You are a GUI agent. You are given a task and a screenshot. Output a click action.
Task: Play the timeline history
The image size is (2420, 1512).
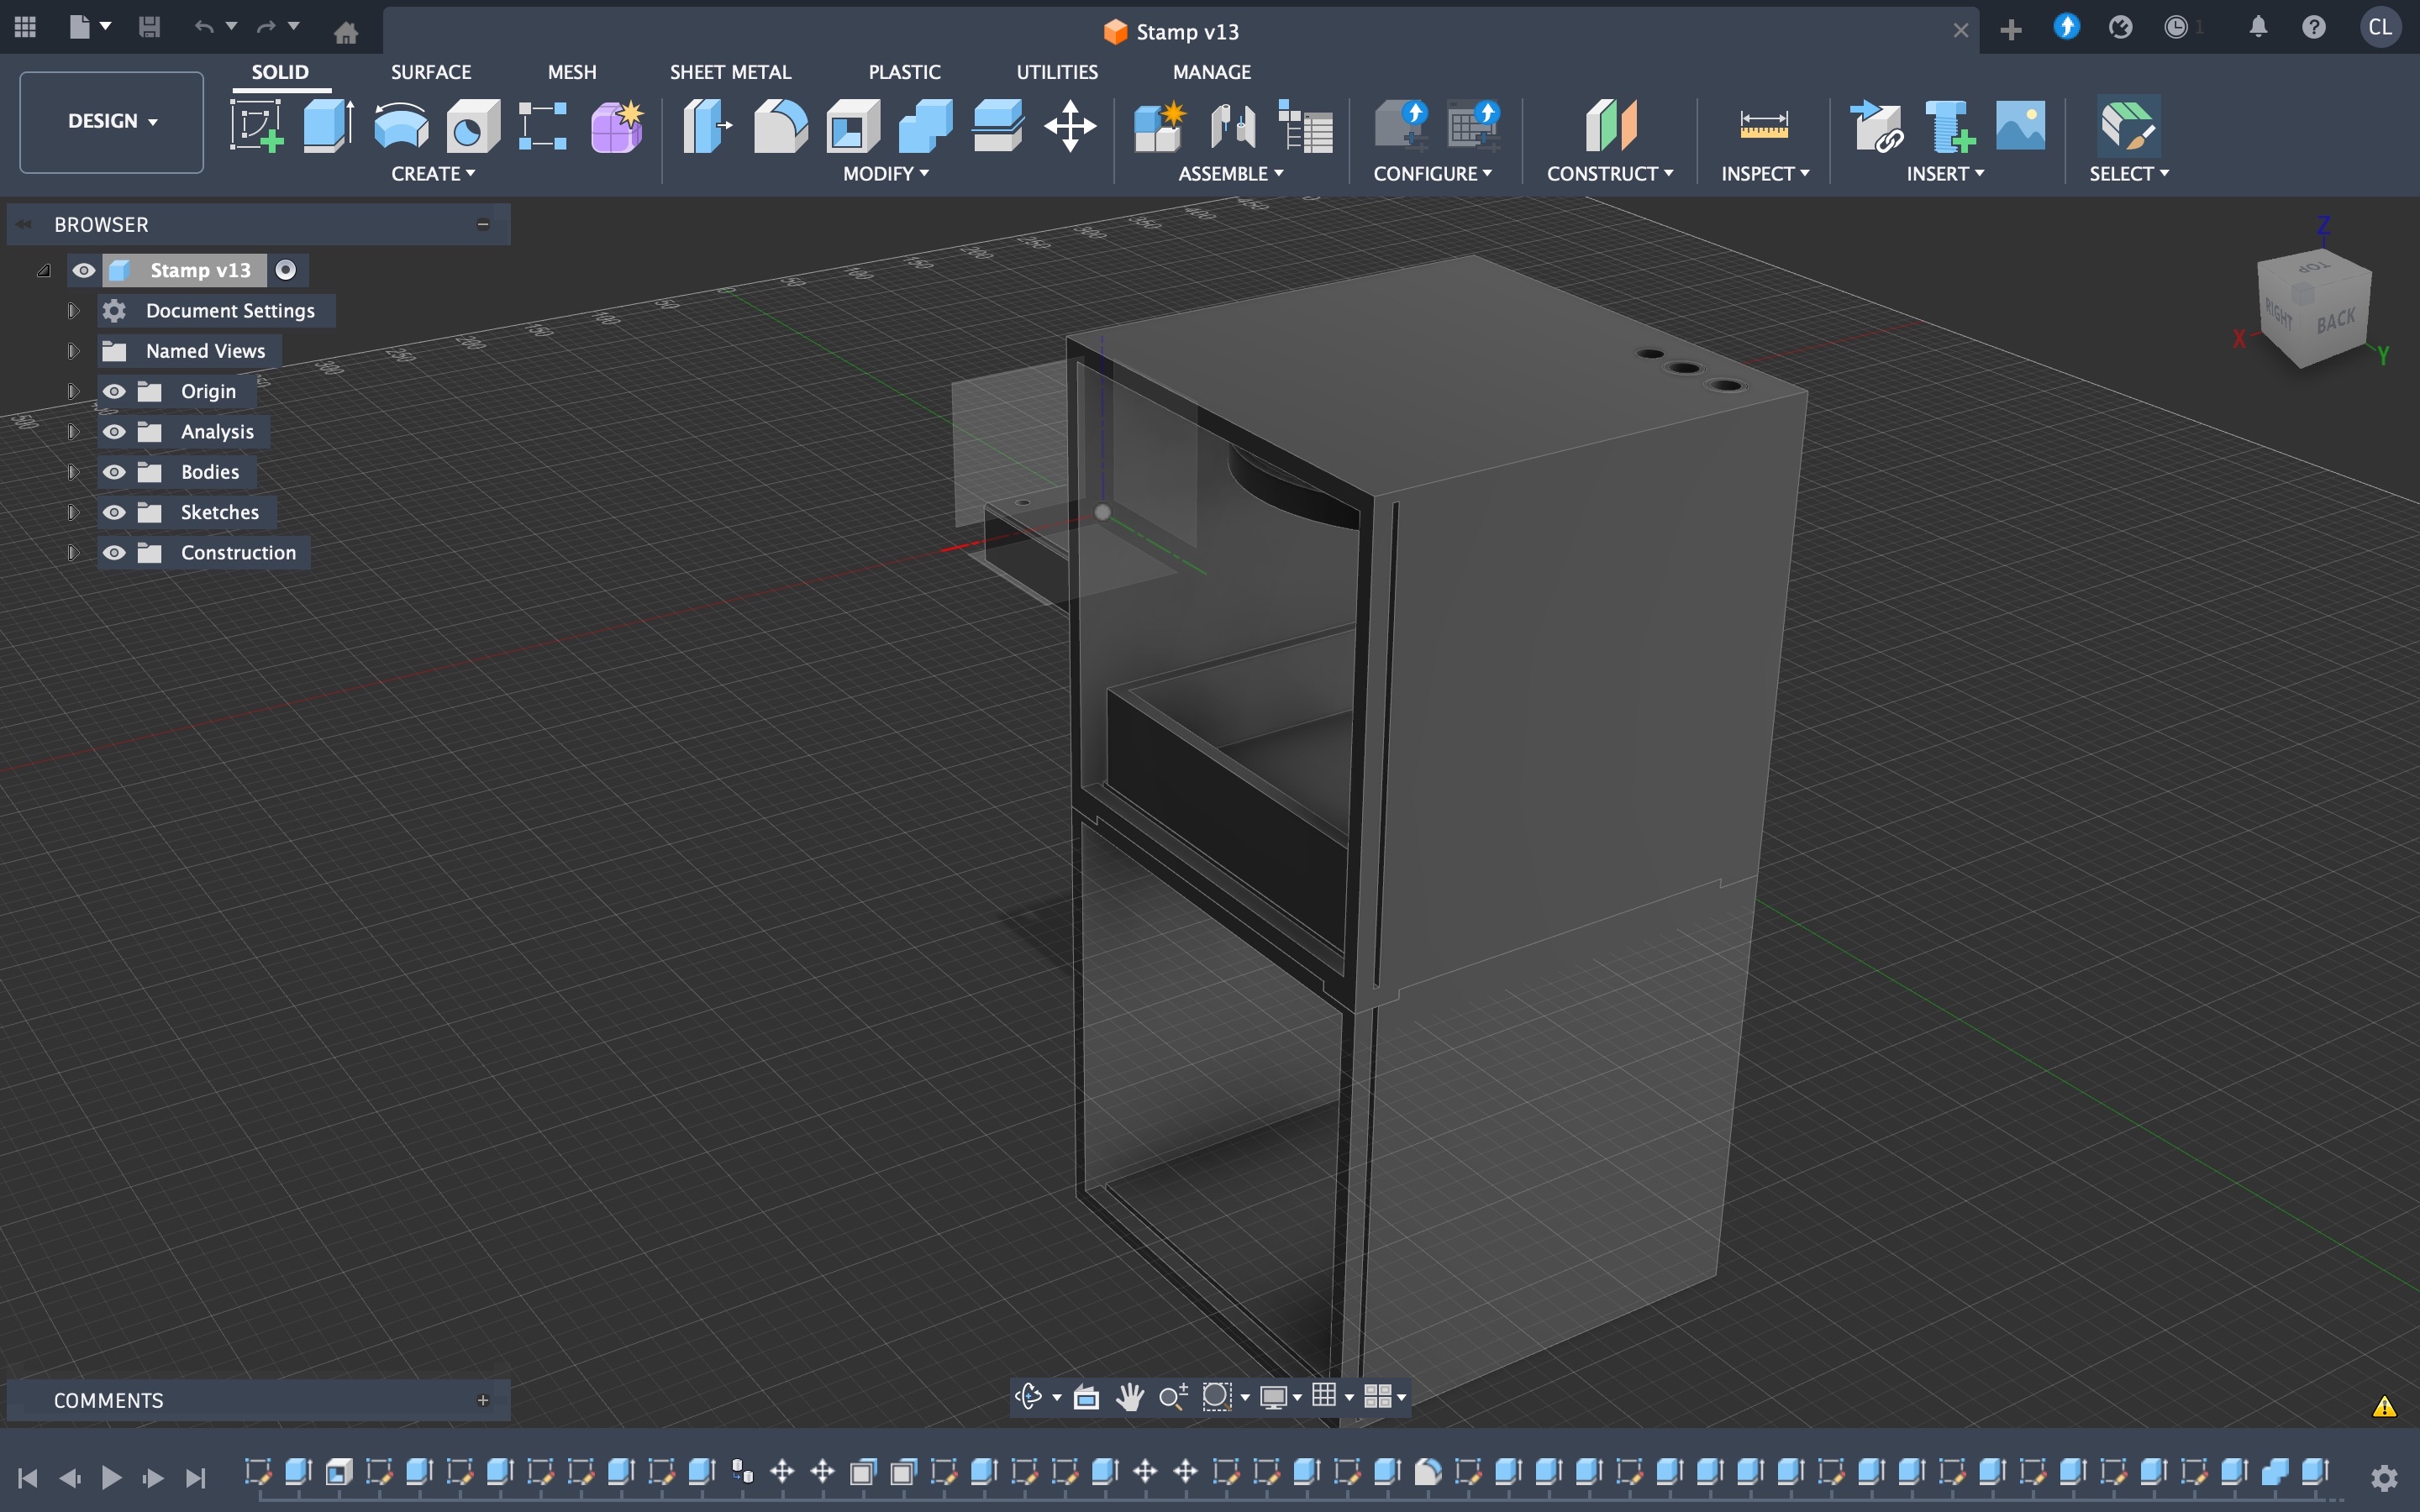(x=111, y=1477)
